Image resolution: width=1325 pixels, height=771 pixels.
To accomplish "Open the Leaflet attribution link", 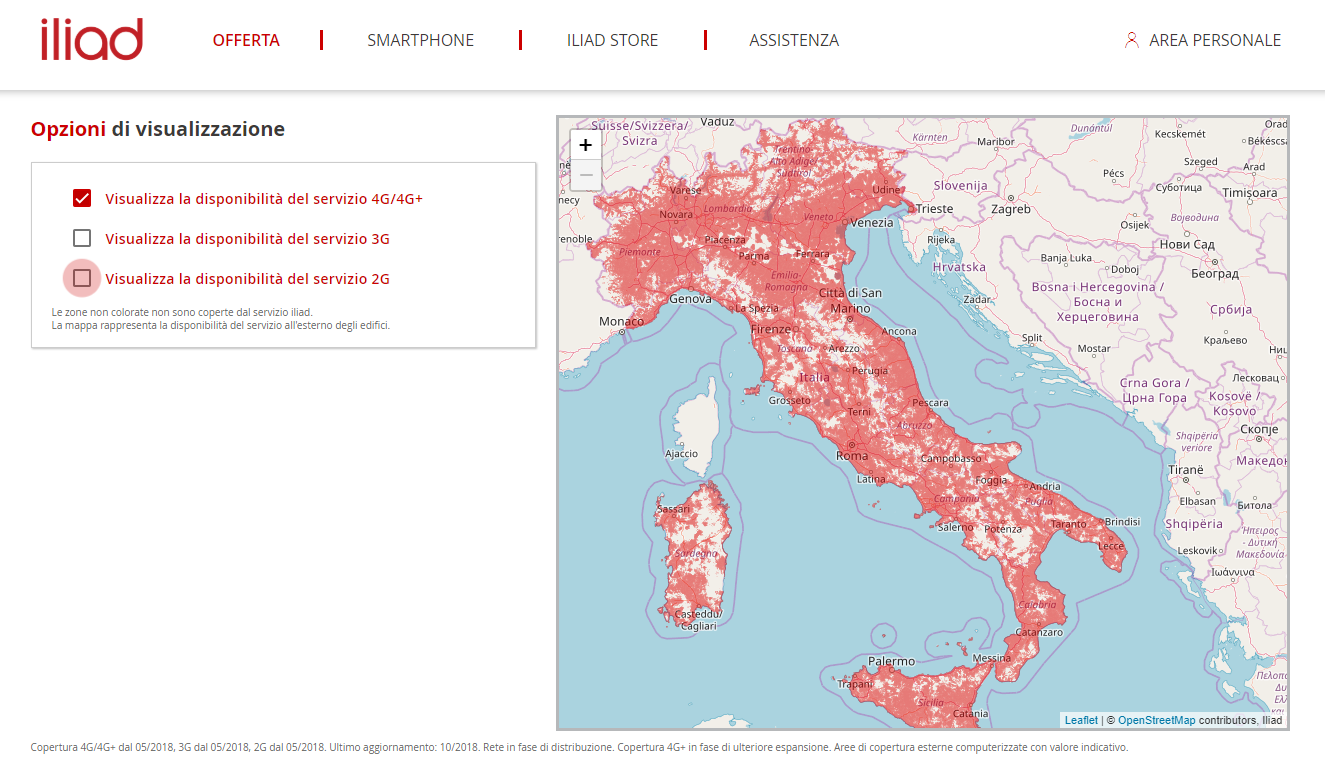I will point(1081,720).
